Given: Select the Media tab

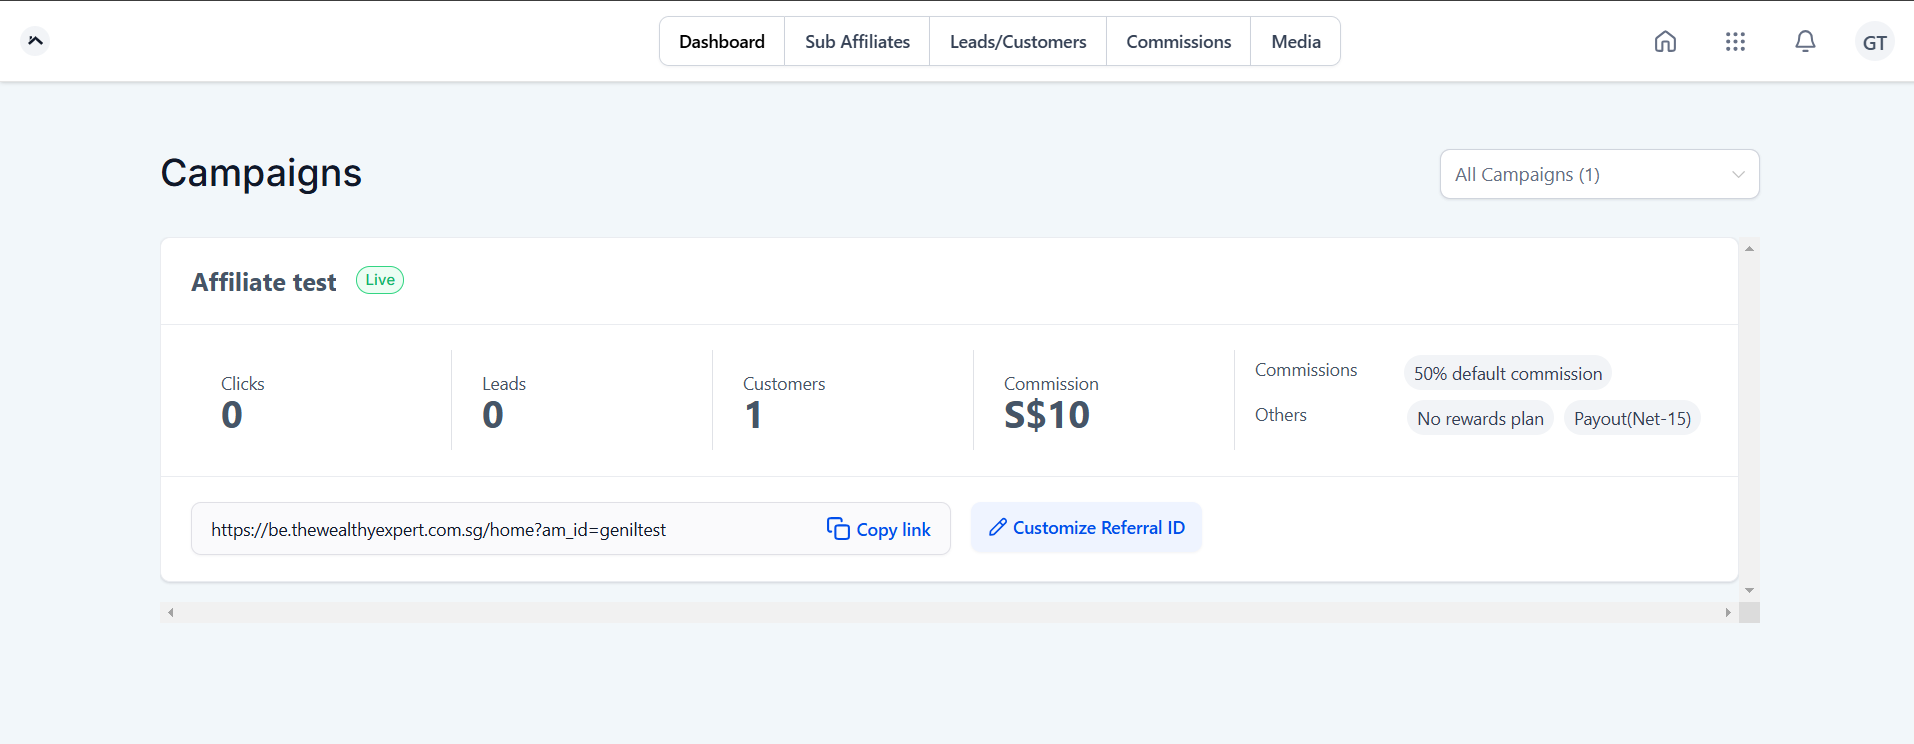Looking at the screenshot, I should point(1295,42).
